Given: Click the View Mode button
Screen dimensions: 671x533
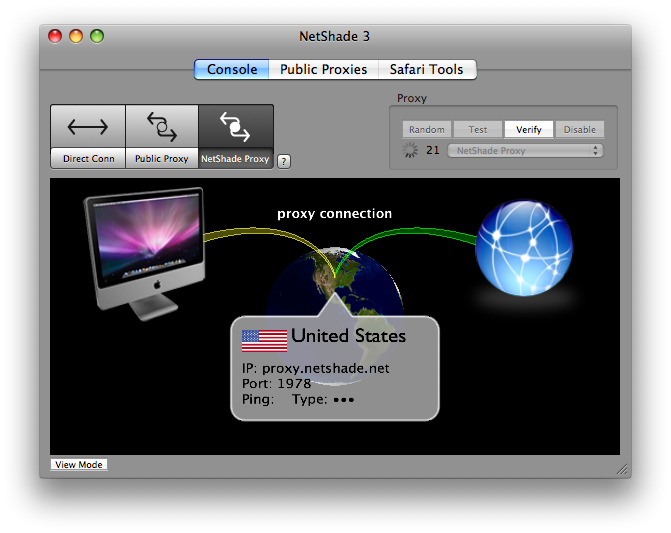Looking at the screenshot, I should pos(79,465).
